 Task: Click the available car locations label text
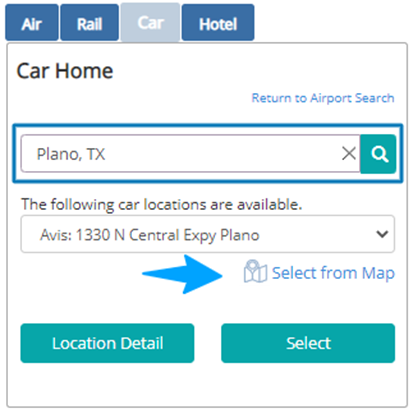(x=162, y=204)
